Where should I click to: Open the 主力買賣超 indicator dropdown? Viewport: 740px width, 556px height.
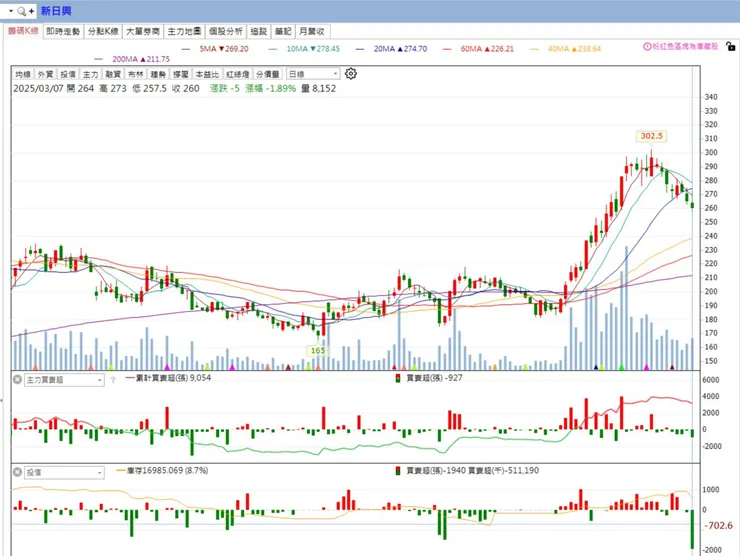pyautogui.click(x=64, y=380)
